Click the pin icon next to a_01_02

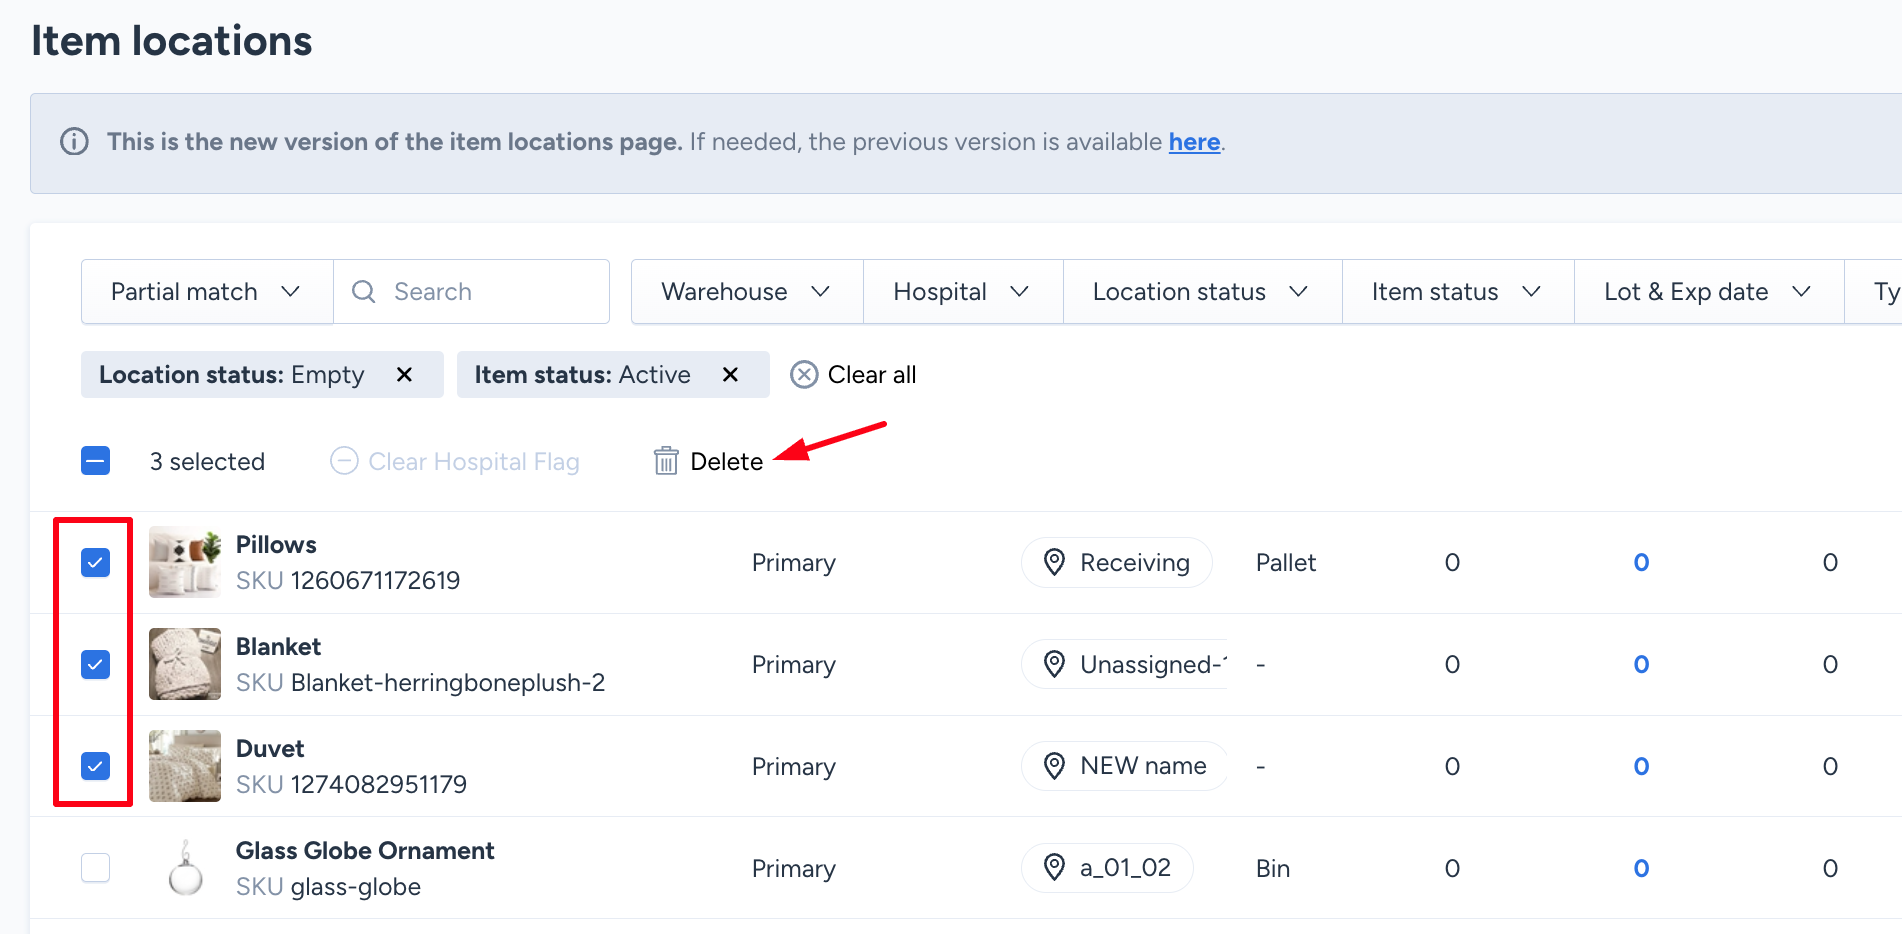pyautogui.click(x=1054, y=868)
